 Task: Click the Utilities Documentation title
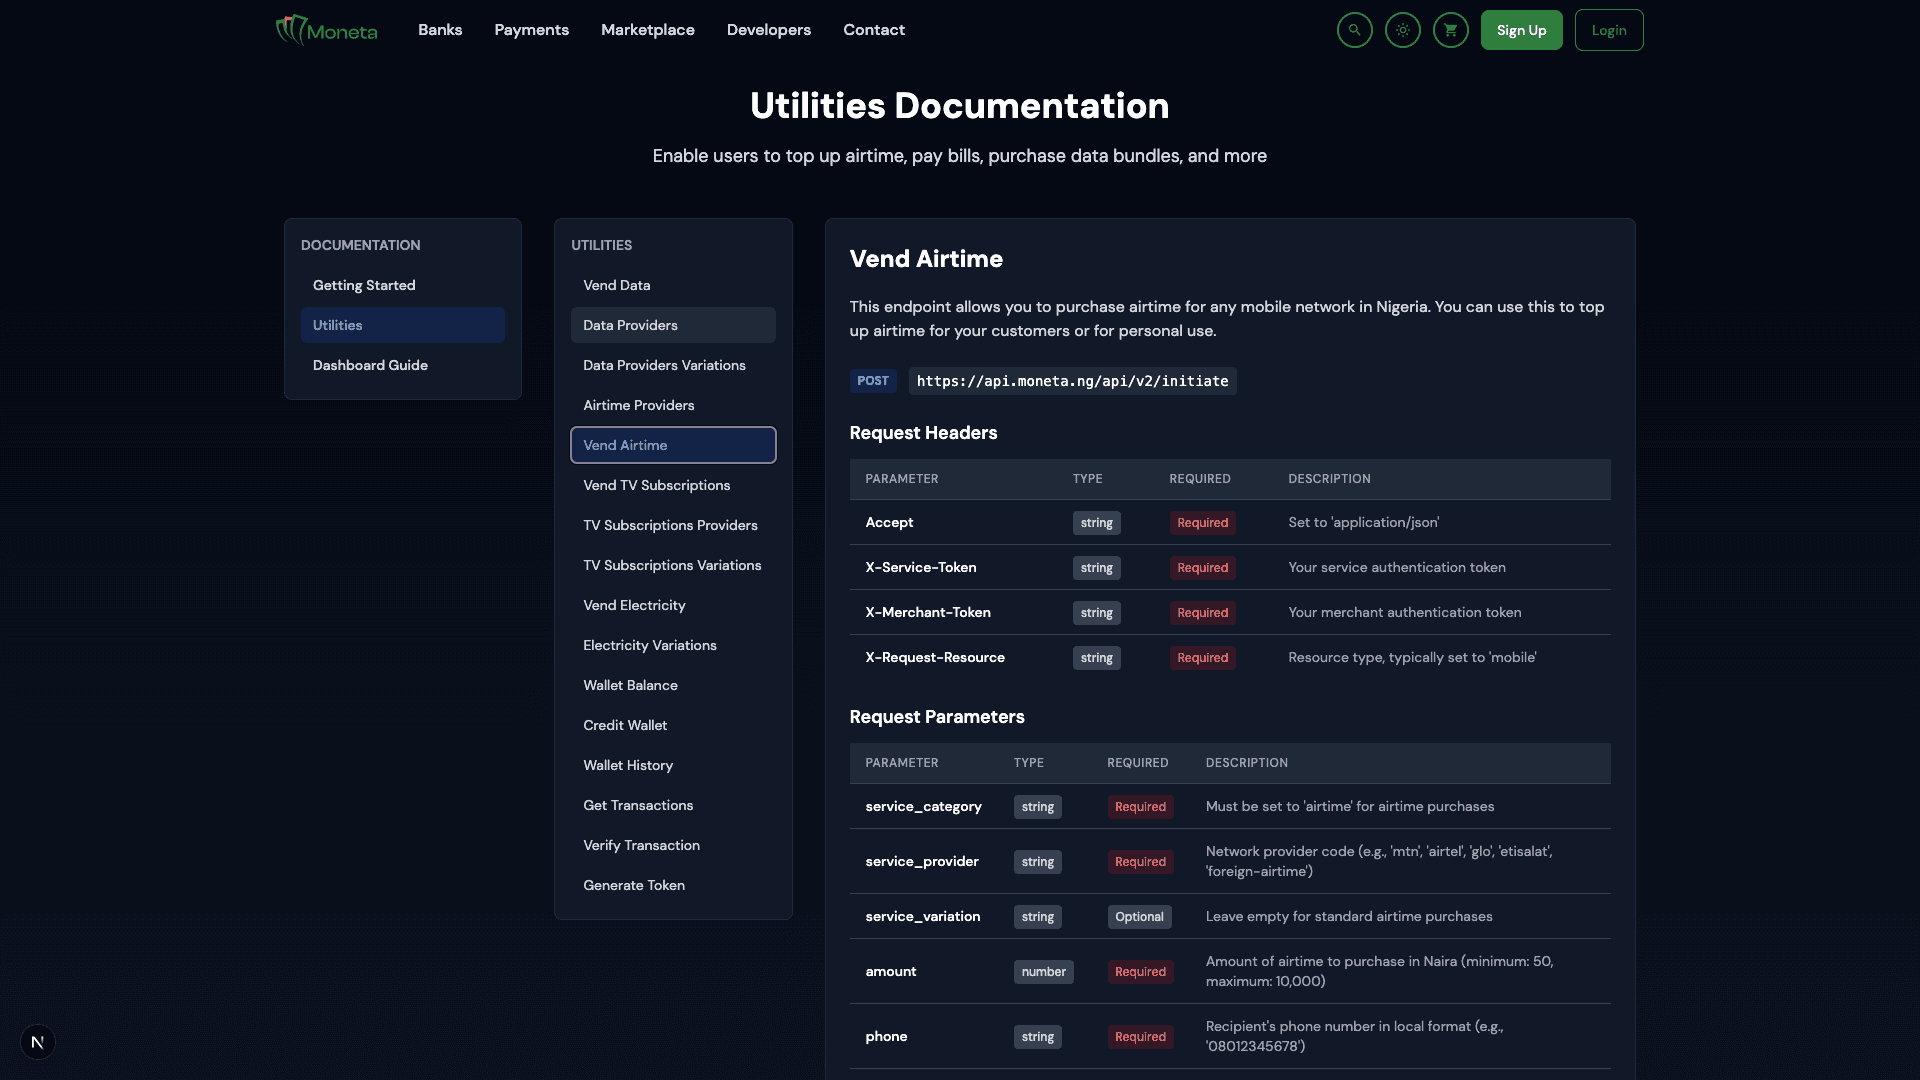point(960,106)
